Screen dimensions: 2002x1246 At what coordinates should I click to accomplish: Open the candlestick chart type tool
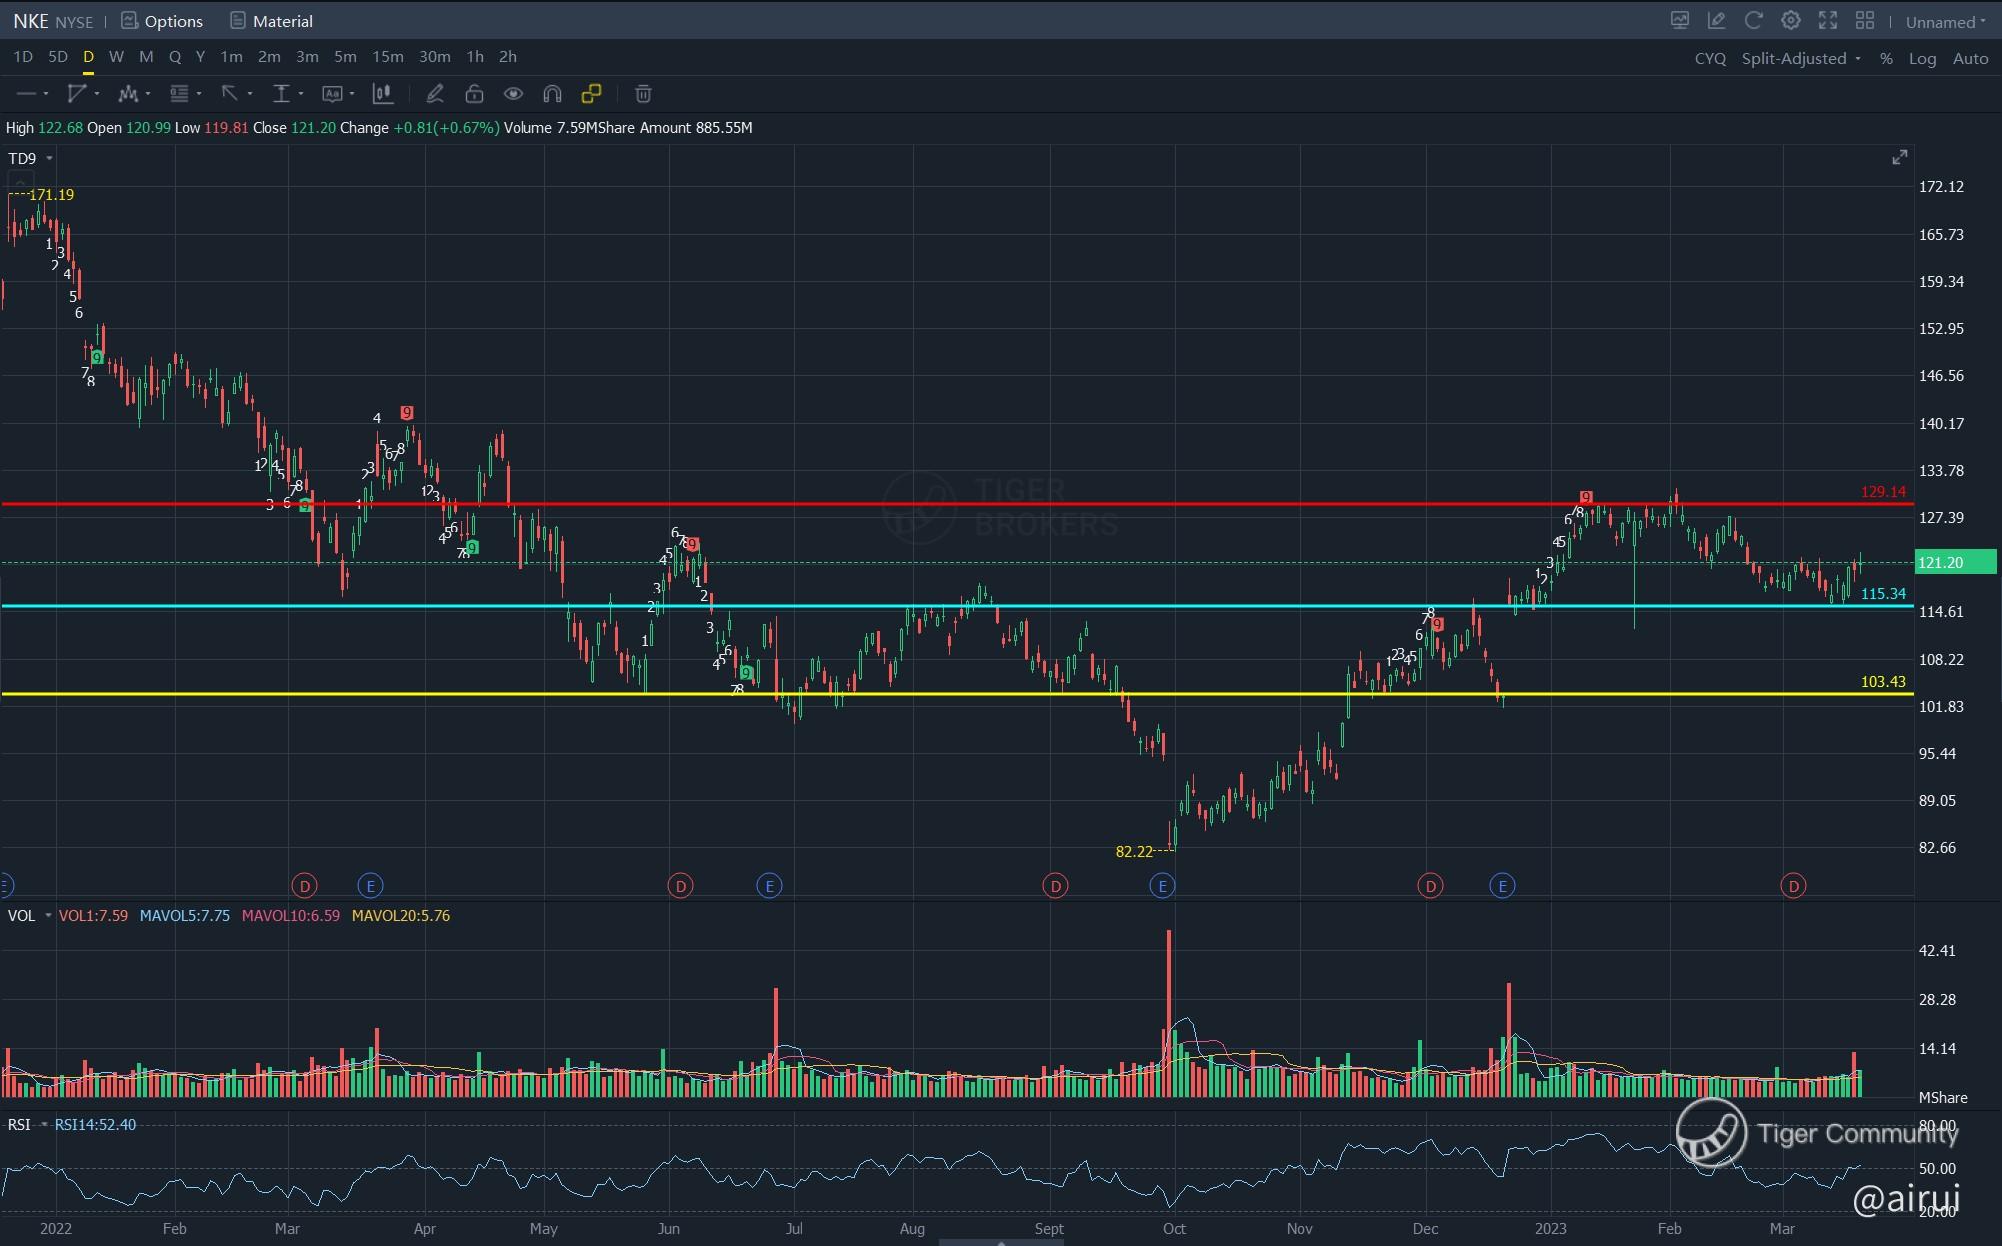(382, 94)
